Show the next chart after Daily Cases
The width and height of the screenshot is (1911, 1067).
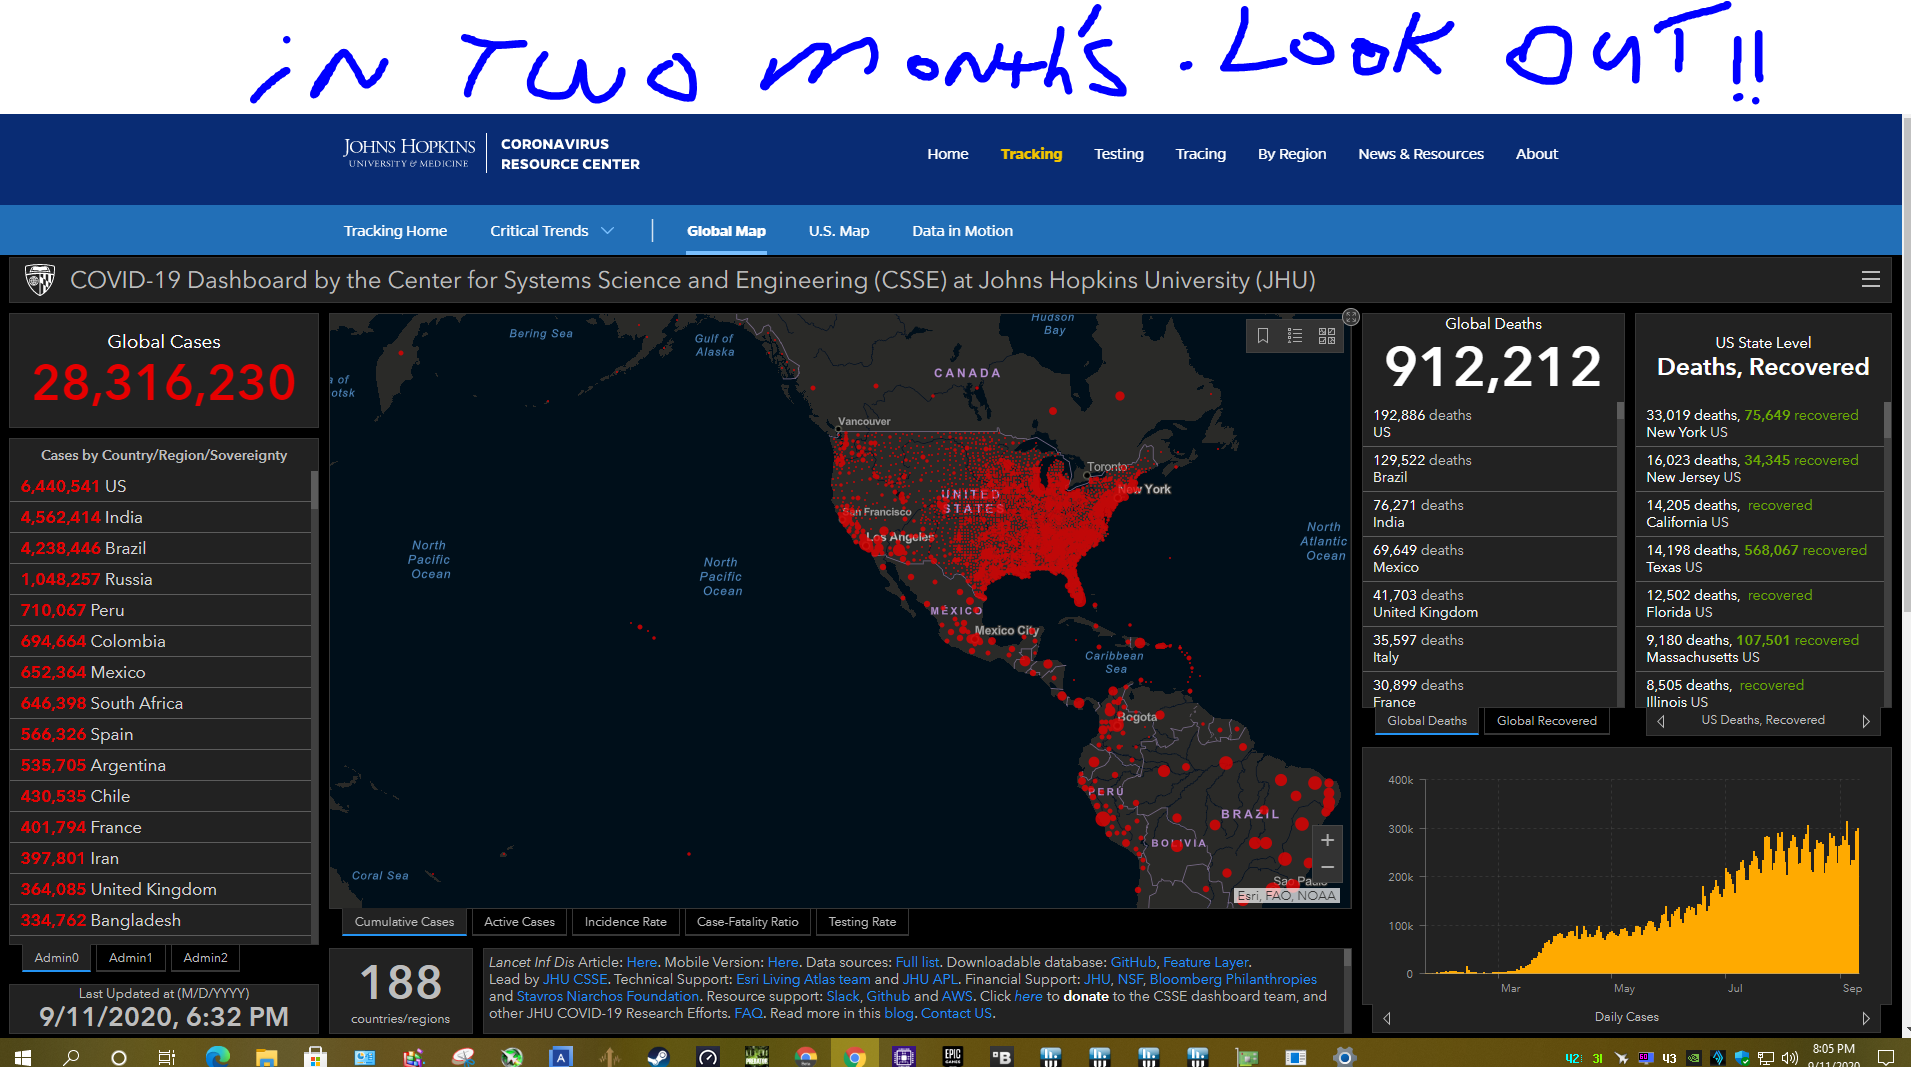pyautogui.click(x=1866, y=1018)
